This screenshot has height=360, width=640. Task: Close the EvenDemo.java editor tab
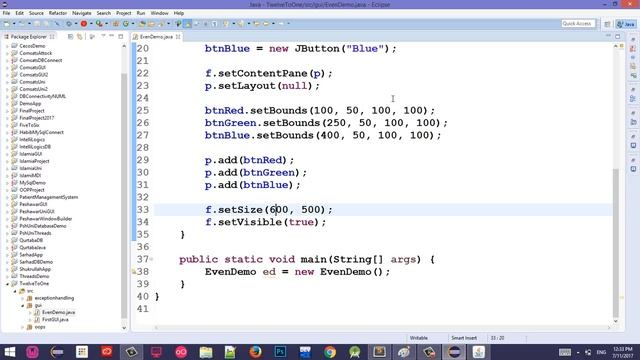click(178, 37)
